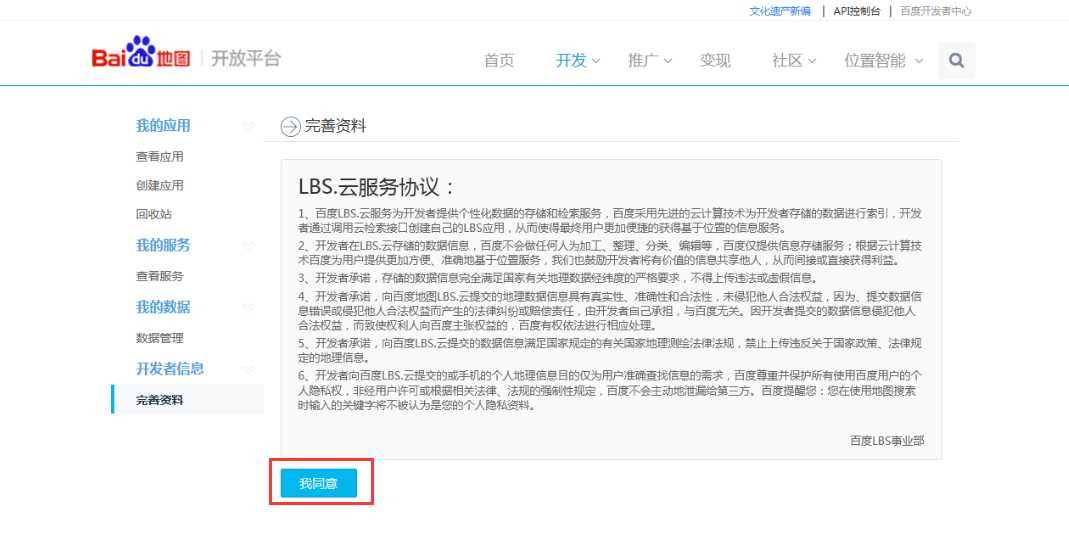Click the LBS.云服务协议 heading
Image resolution: width=1069 pixels, height=549 pixels.
[376, 187]
